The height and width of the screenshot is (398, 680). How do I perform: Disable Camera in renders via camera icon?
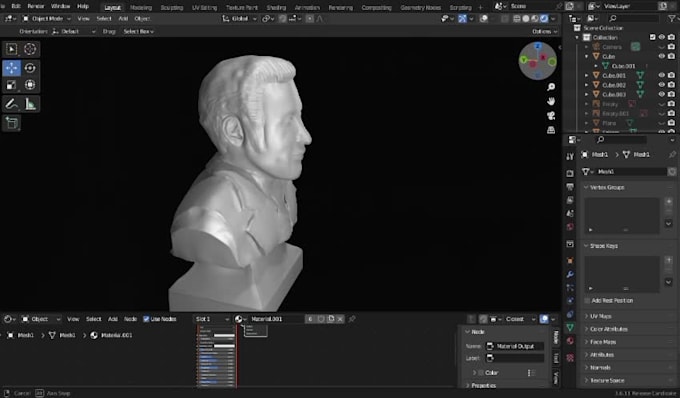coord(671,47)
